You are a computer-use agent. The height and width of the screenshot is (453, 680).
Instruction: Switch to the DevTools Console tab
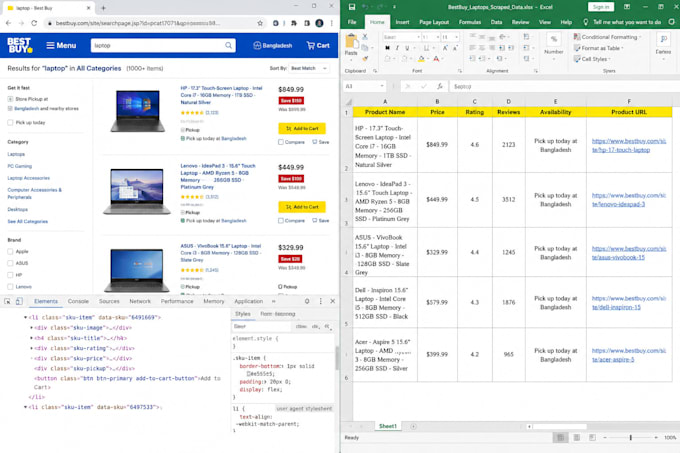point(78,301)
